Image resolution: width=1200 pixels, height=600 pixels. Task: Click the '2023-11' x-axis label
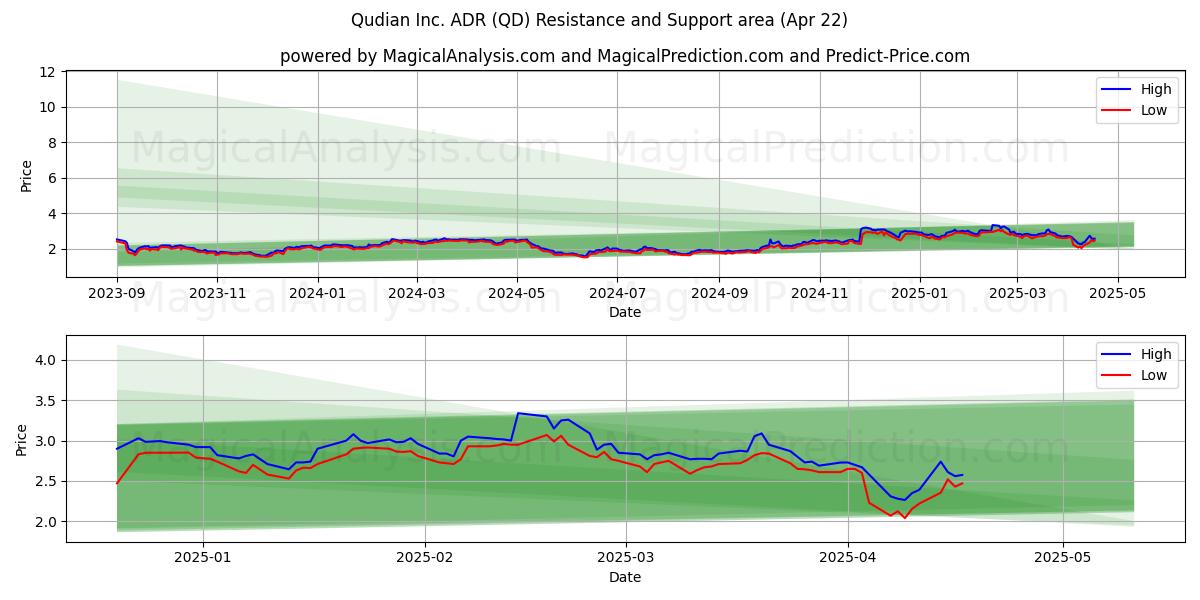pos(217,294)
